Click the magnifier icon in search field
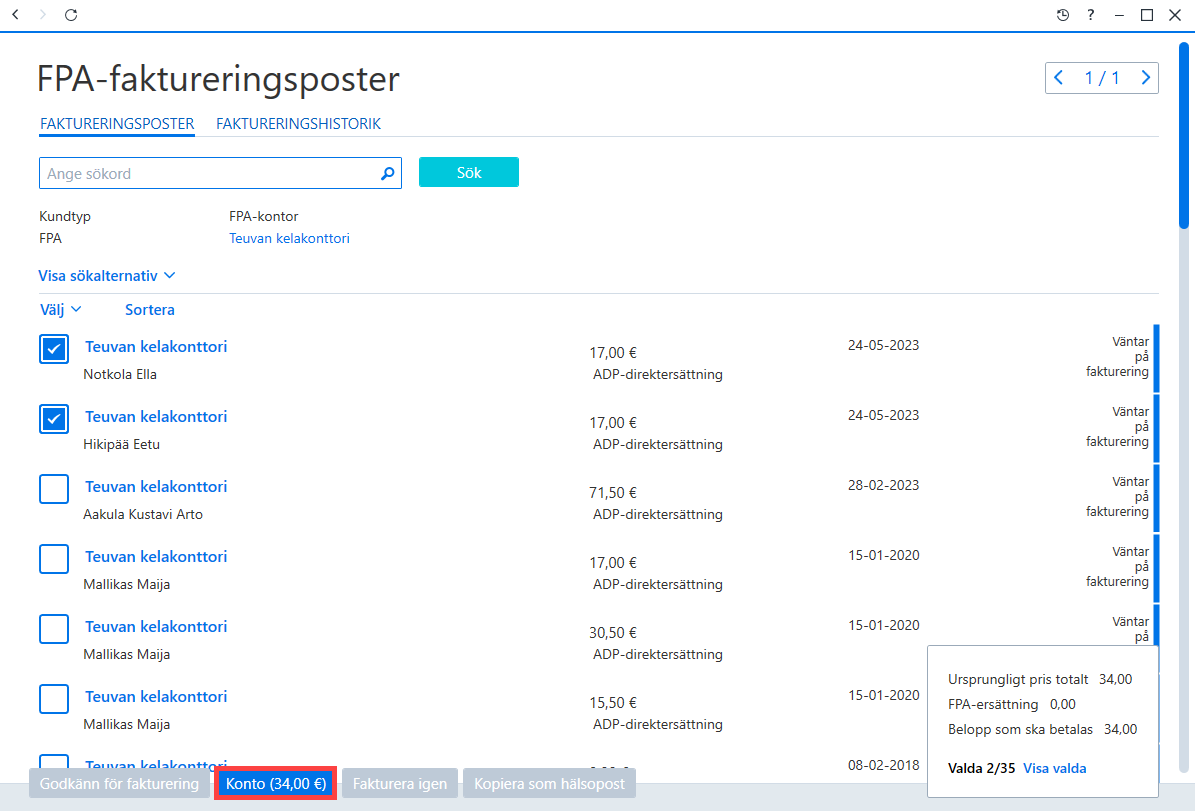The width and height of the screenshot is (1195, 811). click(x=387, y=174)
